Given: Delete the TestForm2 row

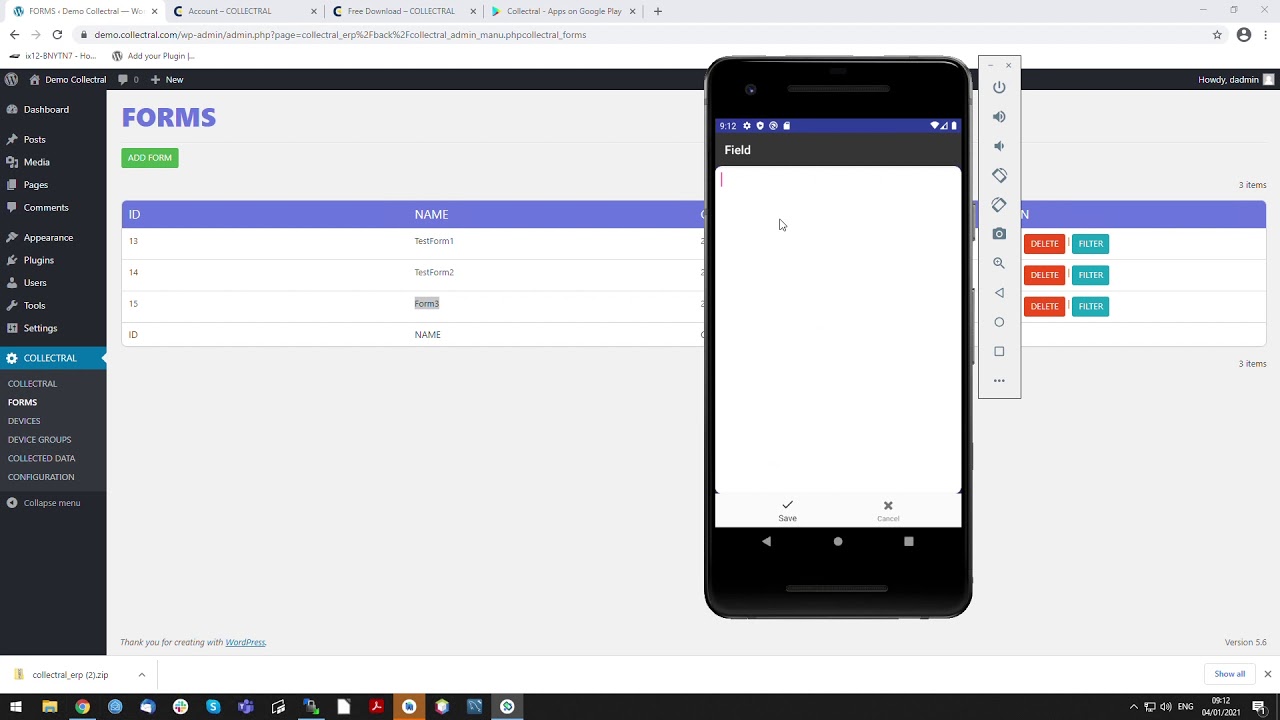Looking at the screenshot, I should (x=1044, y=275).
